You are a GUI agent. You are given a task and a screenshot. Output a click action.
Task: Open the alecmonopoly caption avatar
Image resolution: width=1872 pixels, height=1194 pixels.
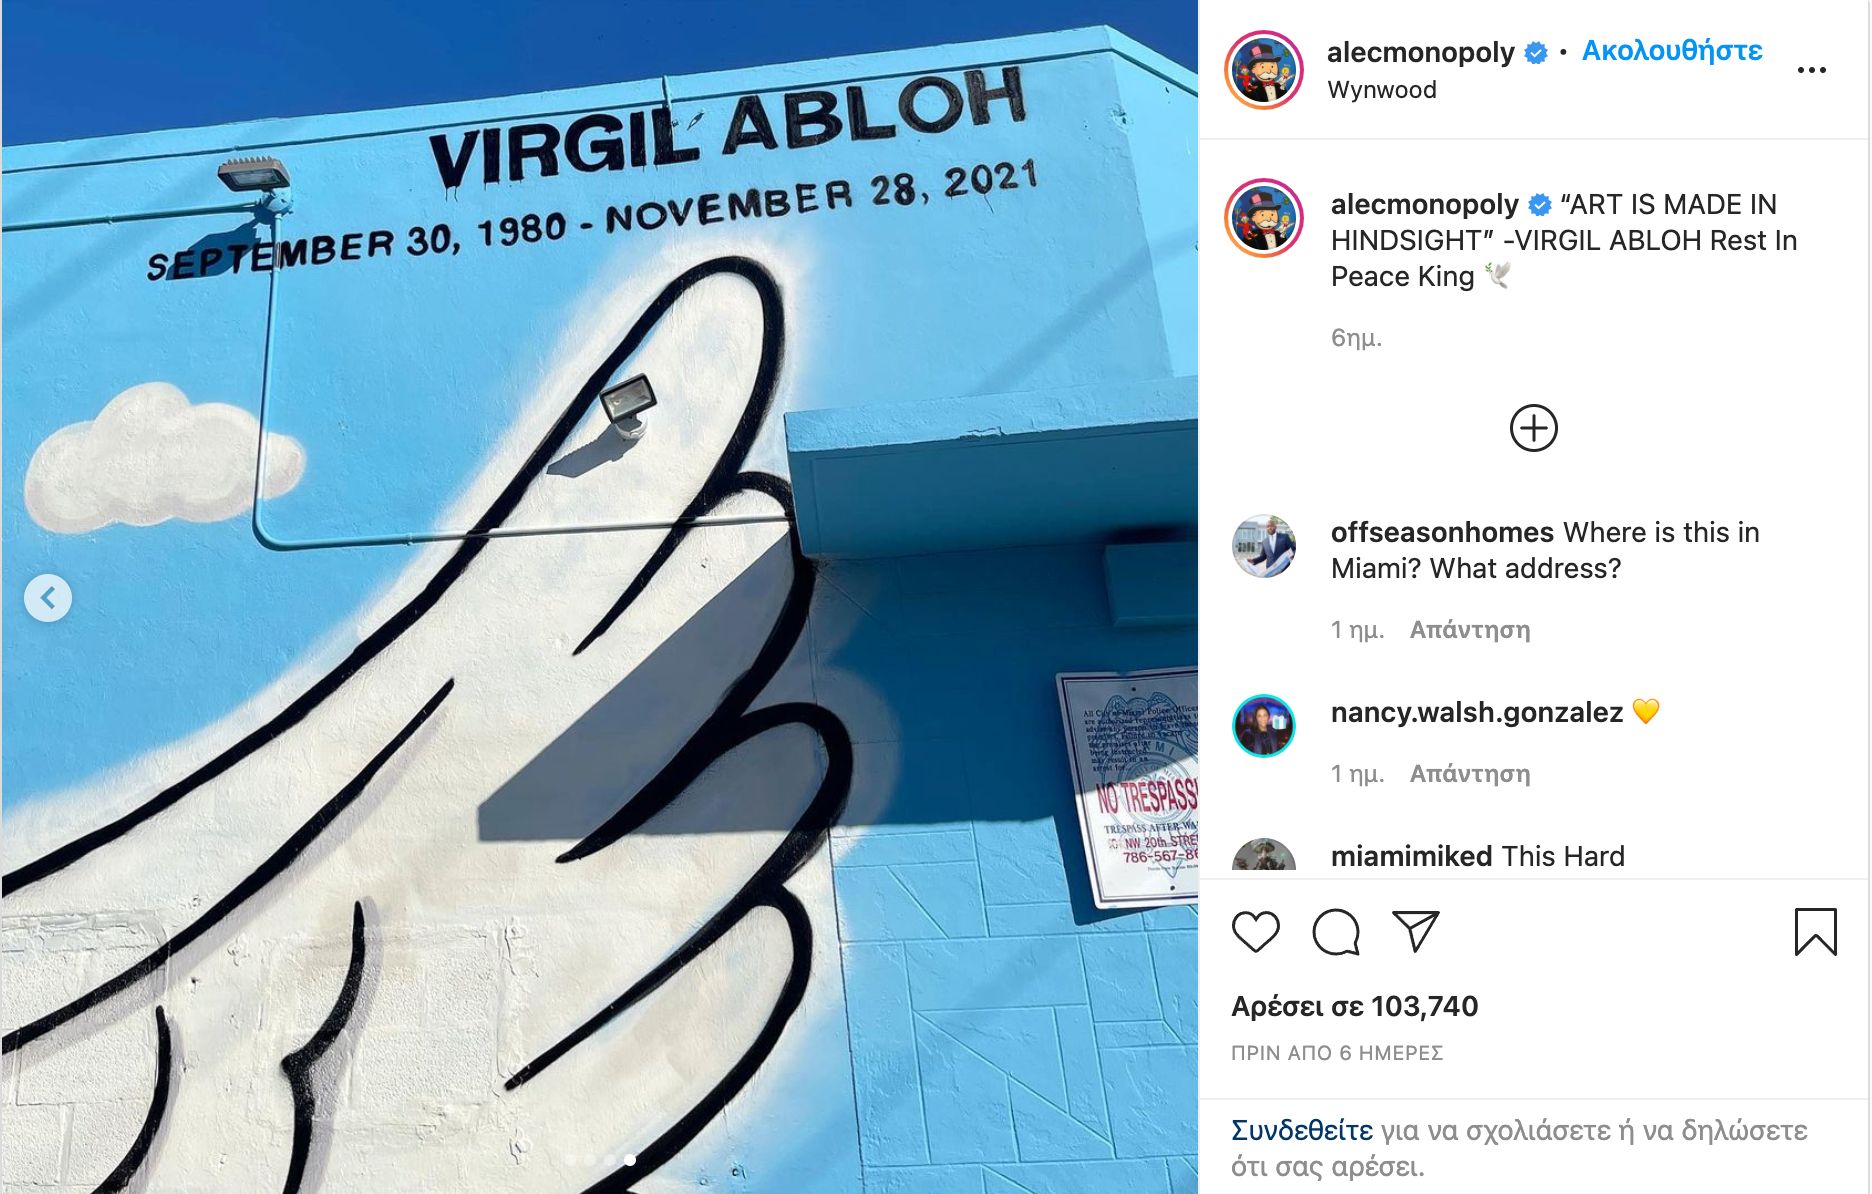pyautogui.click(x=1265, y=218)
